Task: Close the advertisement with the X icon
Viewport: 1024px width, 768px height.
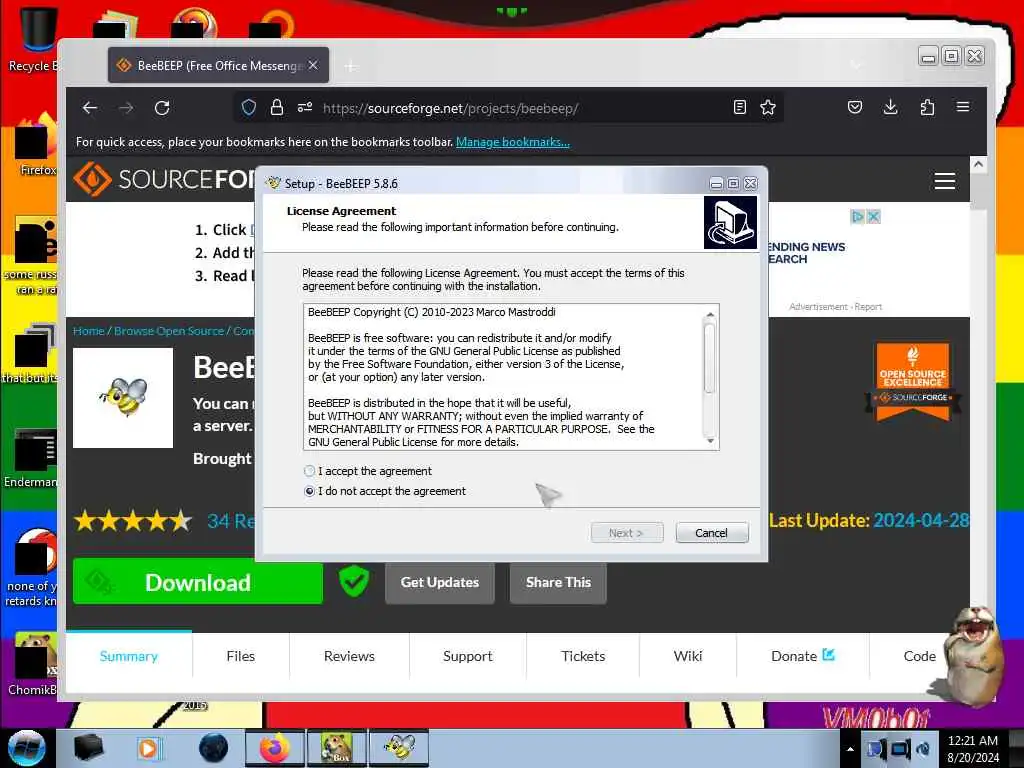Action: point(874,216)
